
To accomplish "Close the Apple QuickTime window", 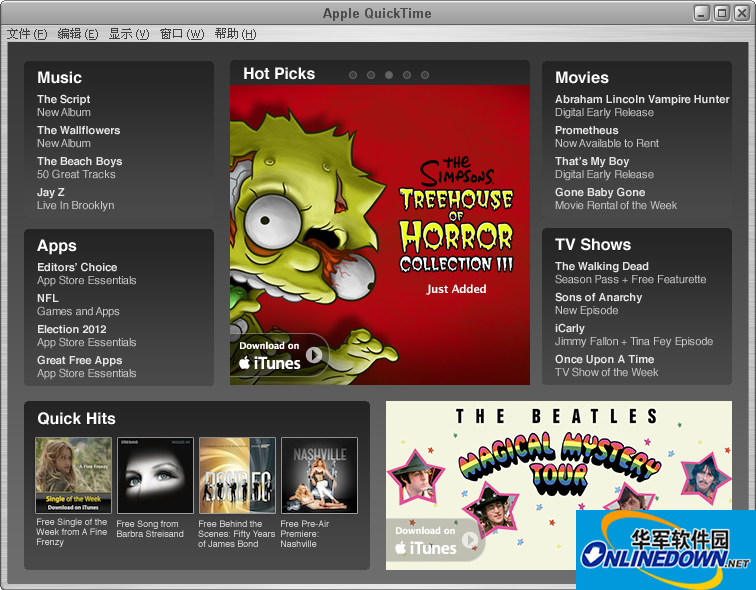I will [742, 13].
